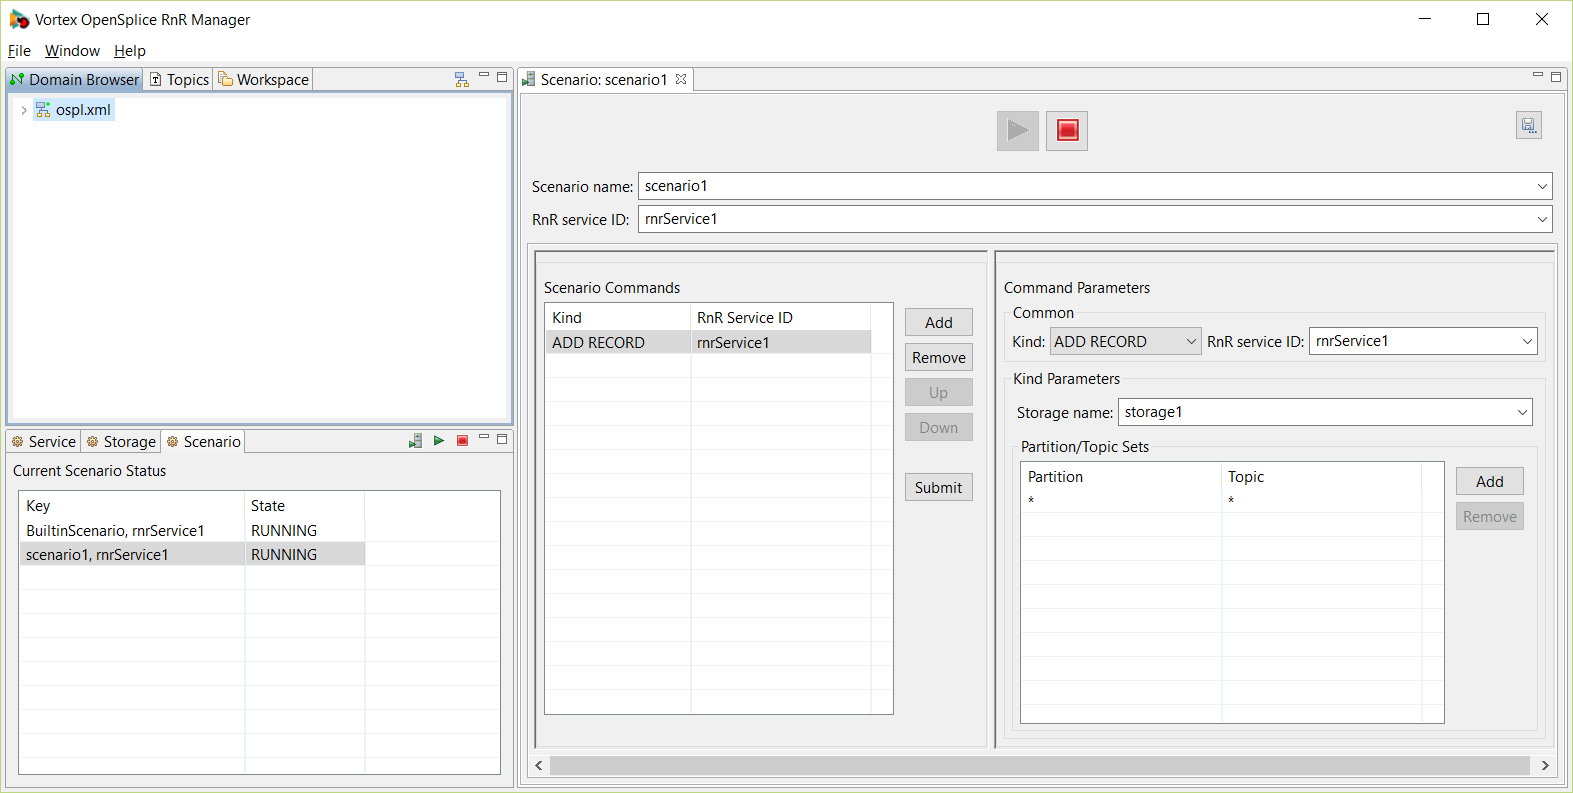Maximize the Domain Browser panel
Image resolution: width=1573 pixels, height=793 pixels.
pos(502,76)
